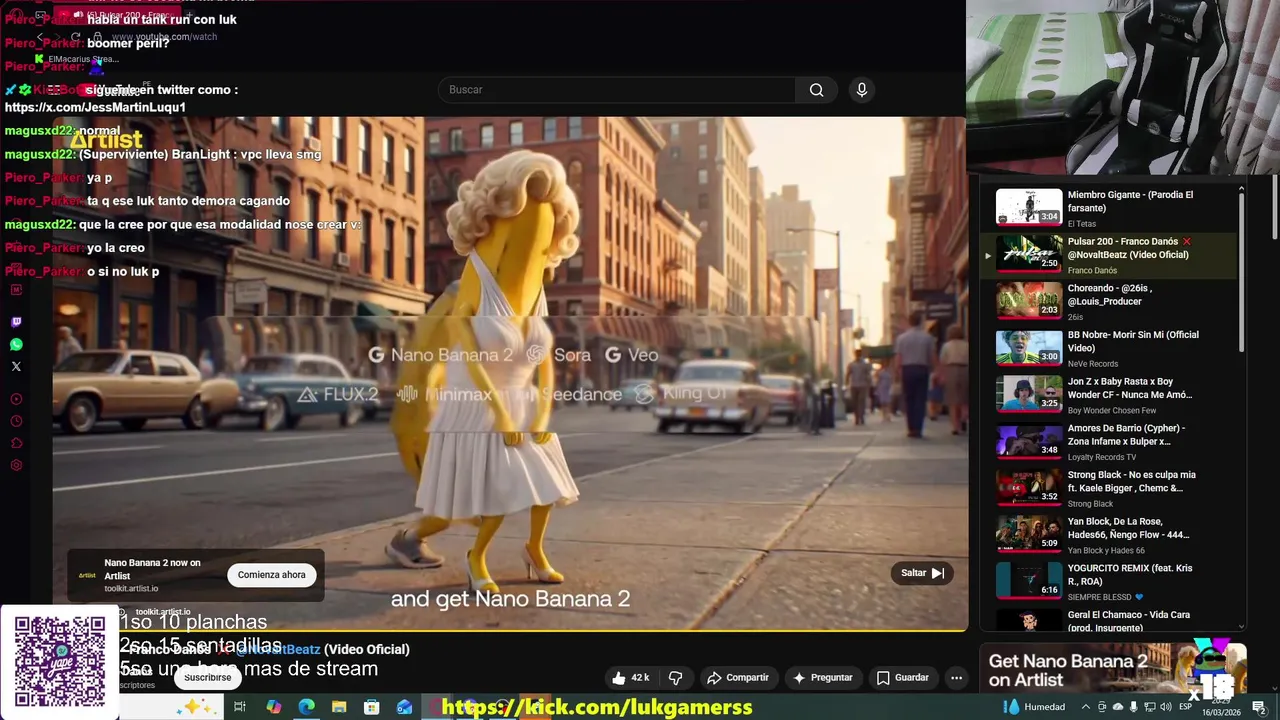Open WhatsApp in the browser sidebar
Viewport: 1280px width, 720px height.
pyautogui.click(x=16, y=344)
